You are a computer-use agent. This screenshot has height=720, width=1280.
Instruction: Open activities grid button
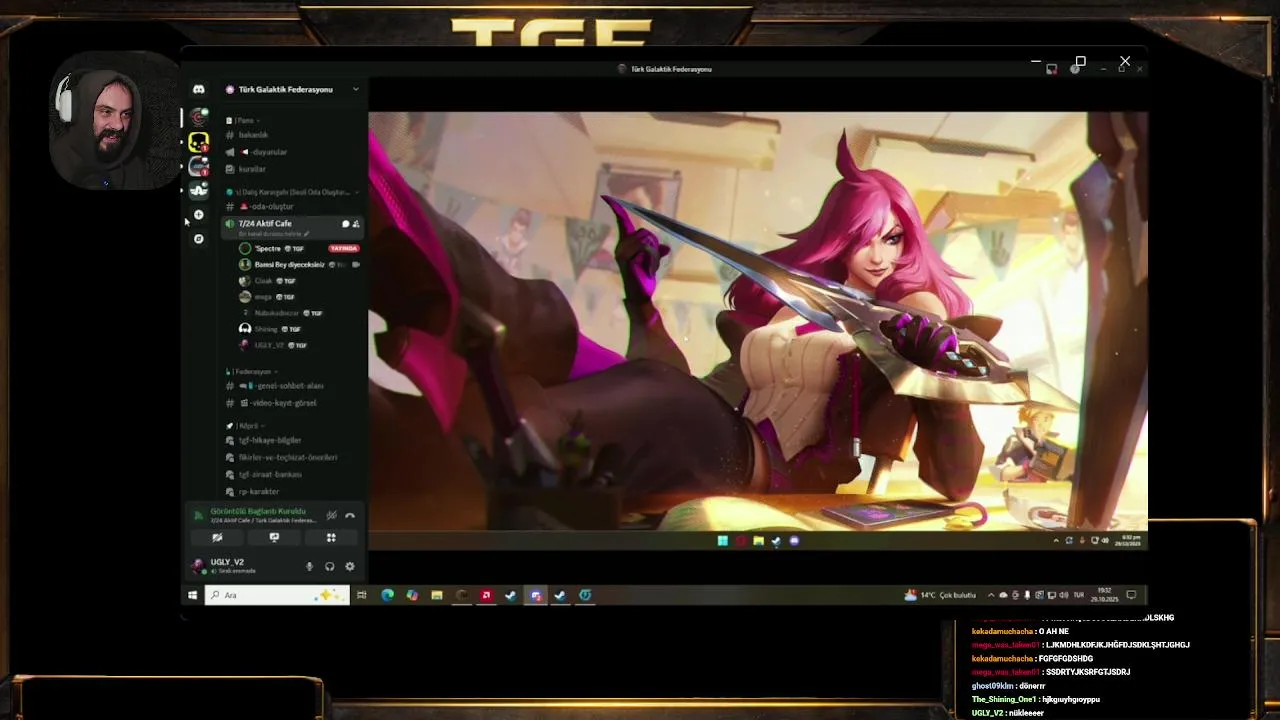[x=331, y=538]
